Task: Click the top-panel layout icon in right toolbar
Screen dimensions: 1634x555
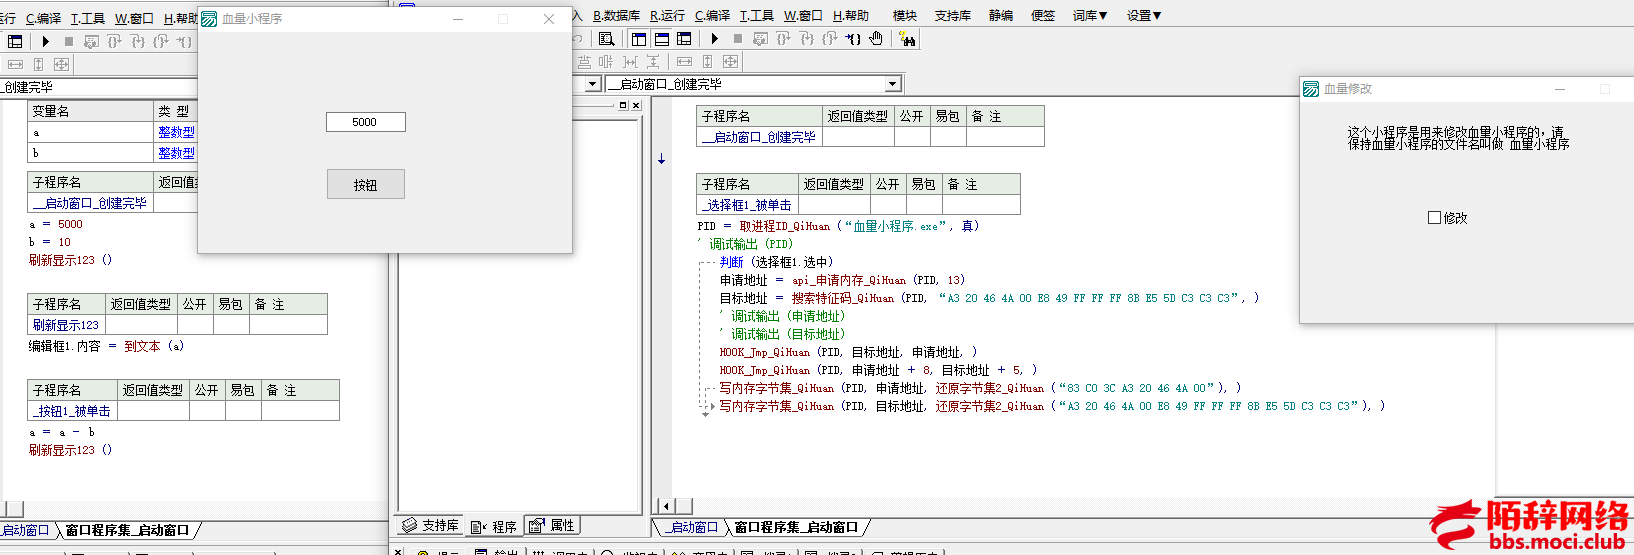Action: point(662,39)
